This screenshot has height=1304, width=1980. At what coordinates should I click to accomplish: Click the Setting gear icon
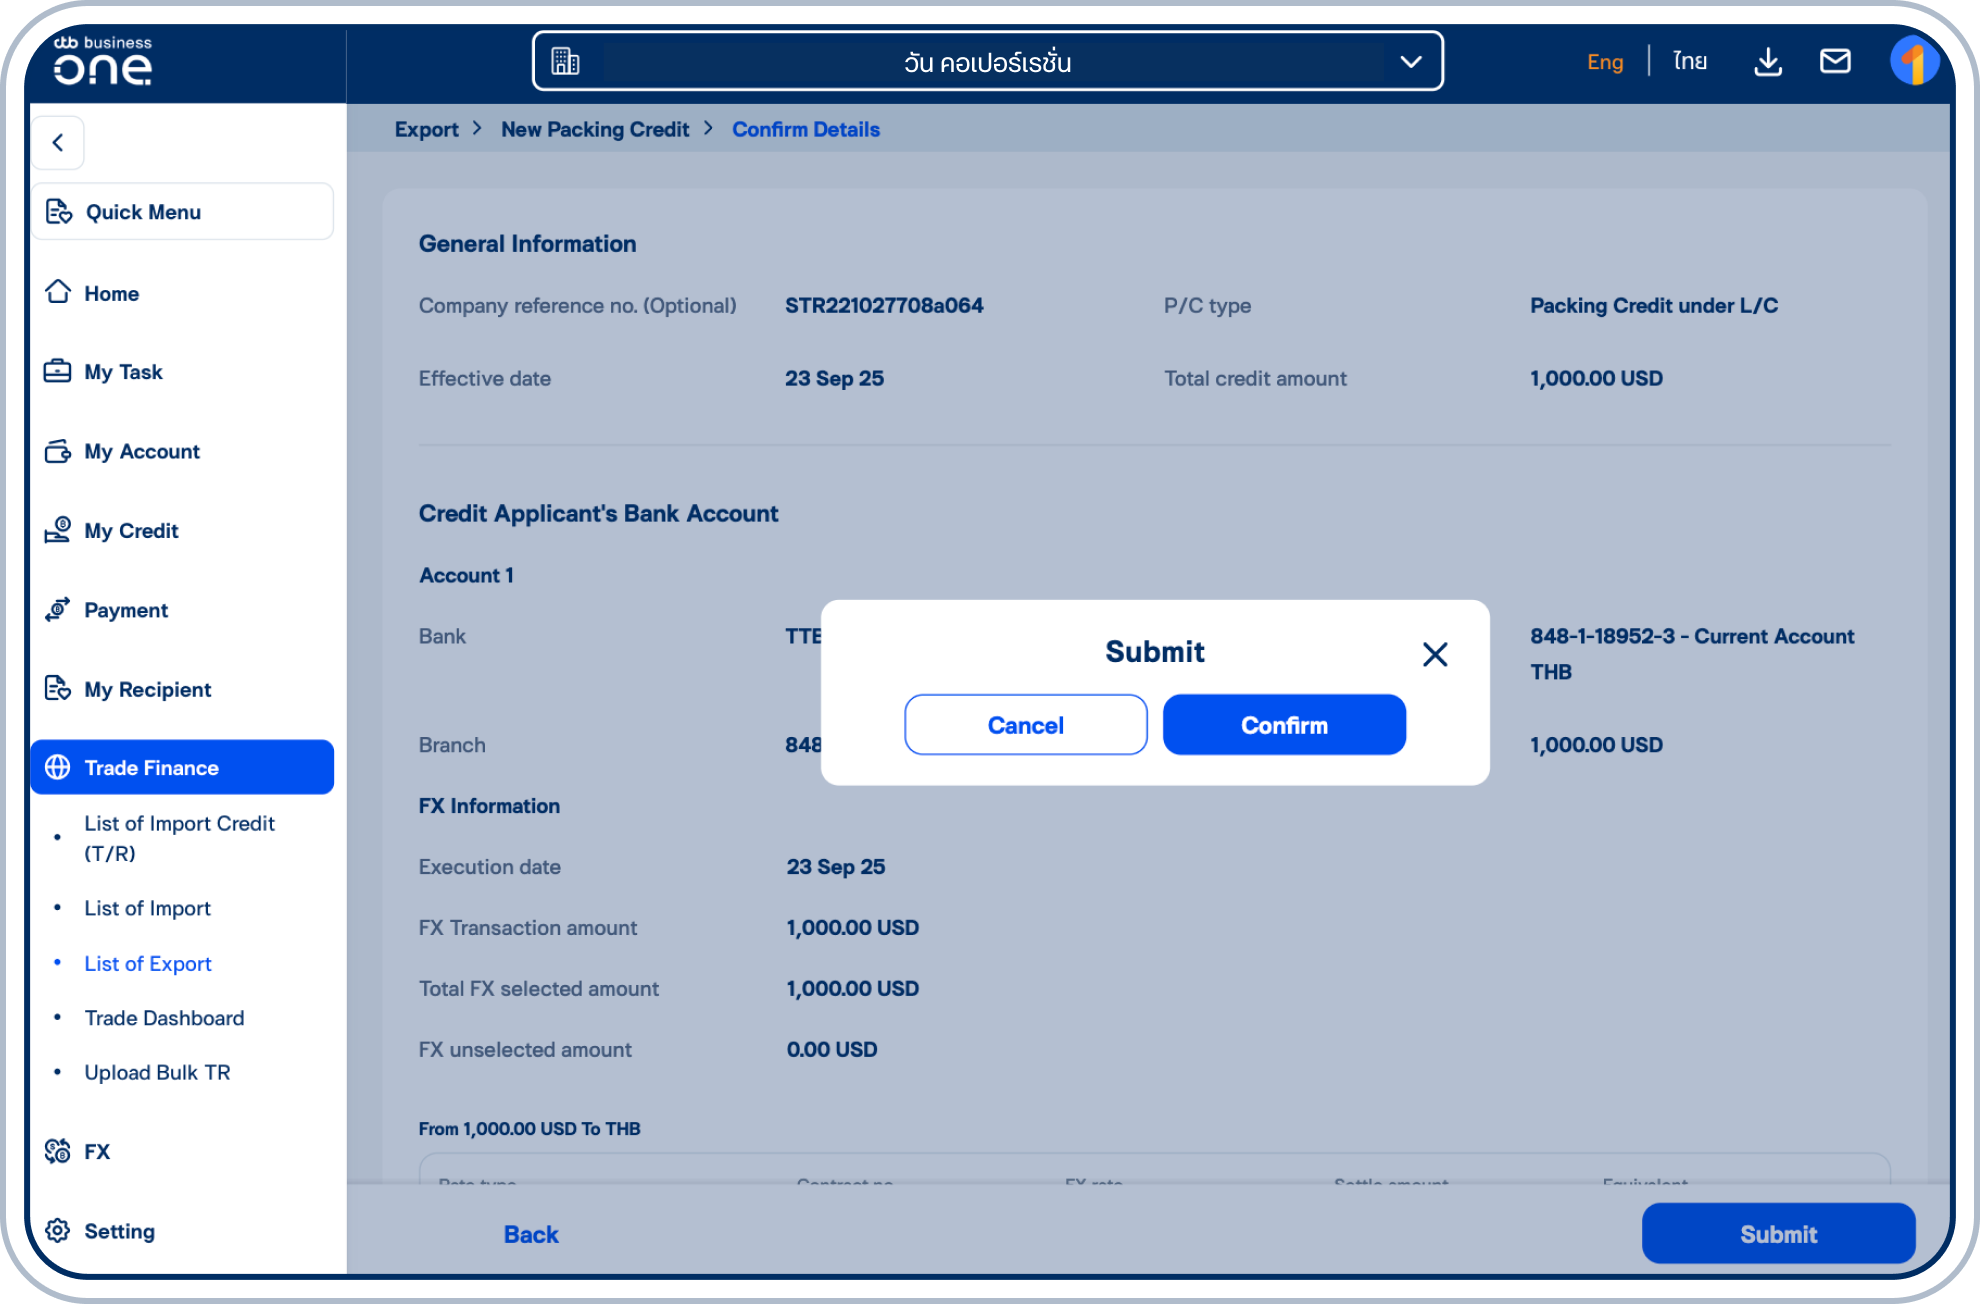(x=58, y=1230)
